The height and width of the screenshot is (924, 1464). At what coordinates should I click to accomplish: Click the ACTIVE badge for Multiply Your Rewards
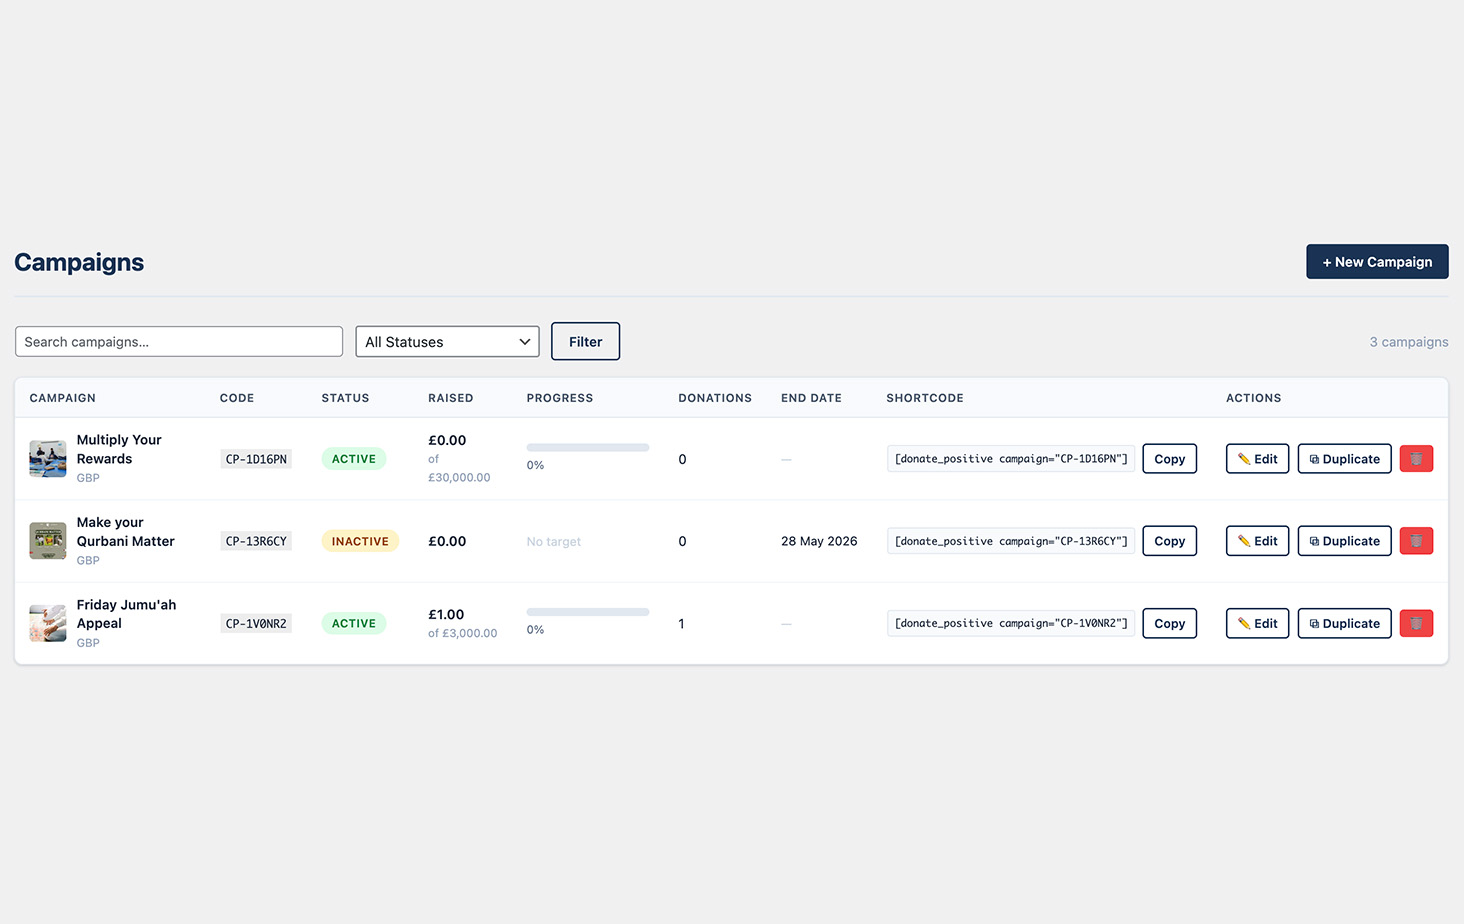(354, 459)
